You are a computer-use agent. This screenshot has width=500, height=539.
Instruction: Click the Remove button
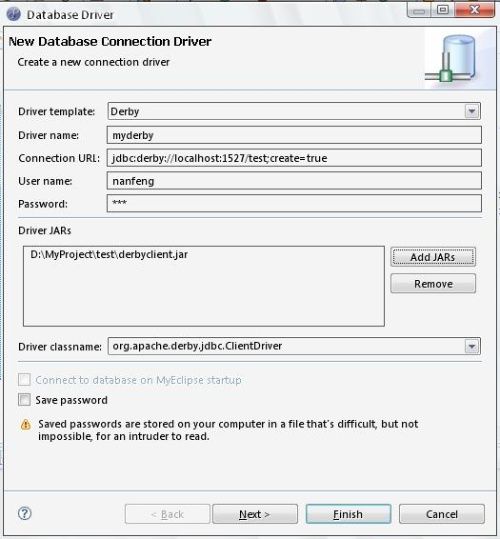(433, 284)
